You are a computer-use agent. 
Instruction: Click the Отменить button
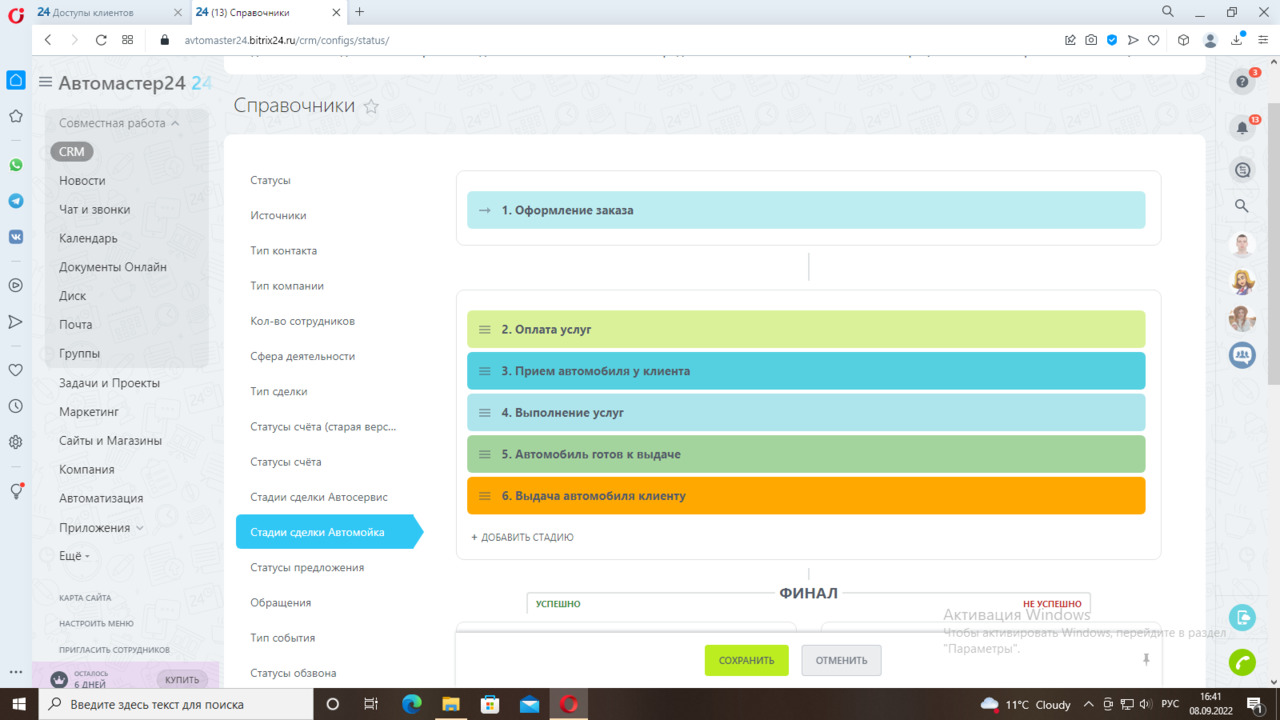(x=841, y=660)
